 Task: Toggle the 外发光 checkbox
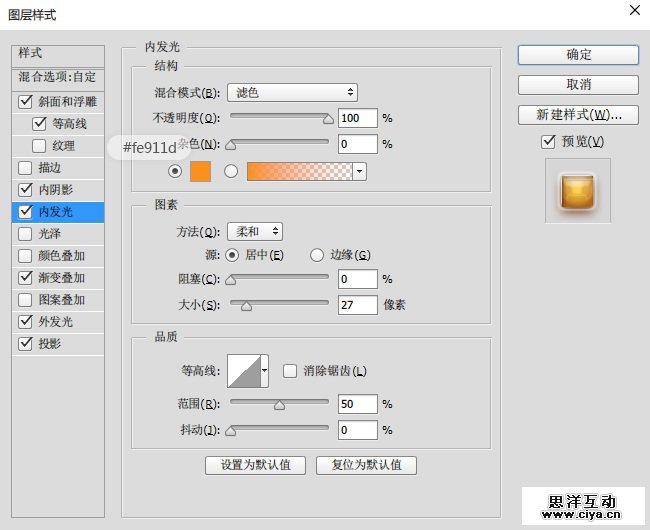(x=25, y=322)
